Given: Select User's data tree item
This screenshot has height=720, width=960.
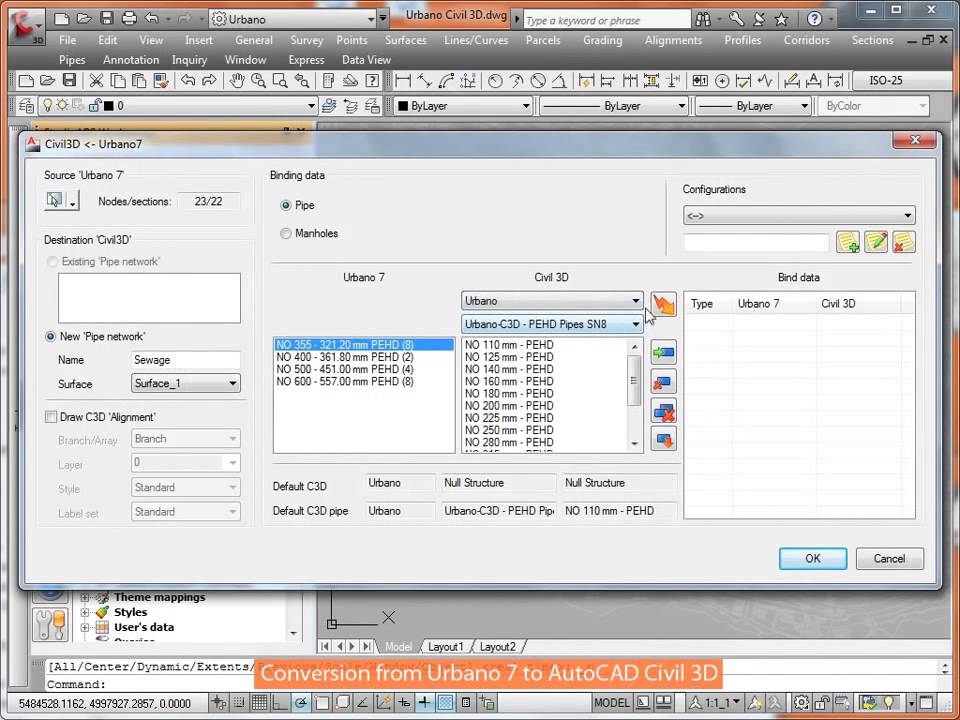Looking at the screenshot, I should (143, 627).
